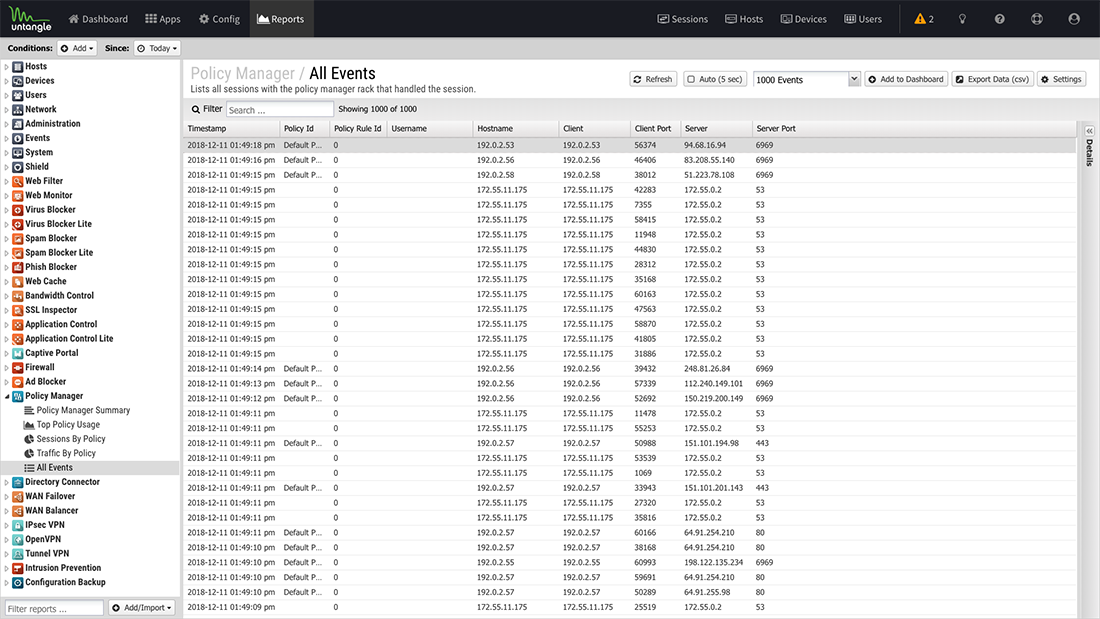
Task: Select the All Events tree item
Action: click(90, 468)
